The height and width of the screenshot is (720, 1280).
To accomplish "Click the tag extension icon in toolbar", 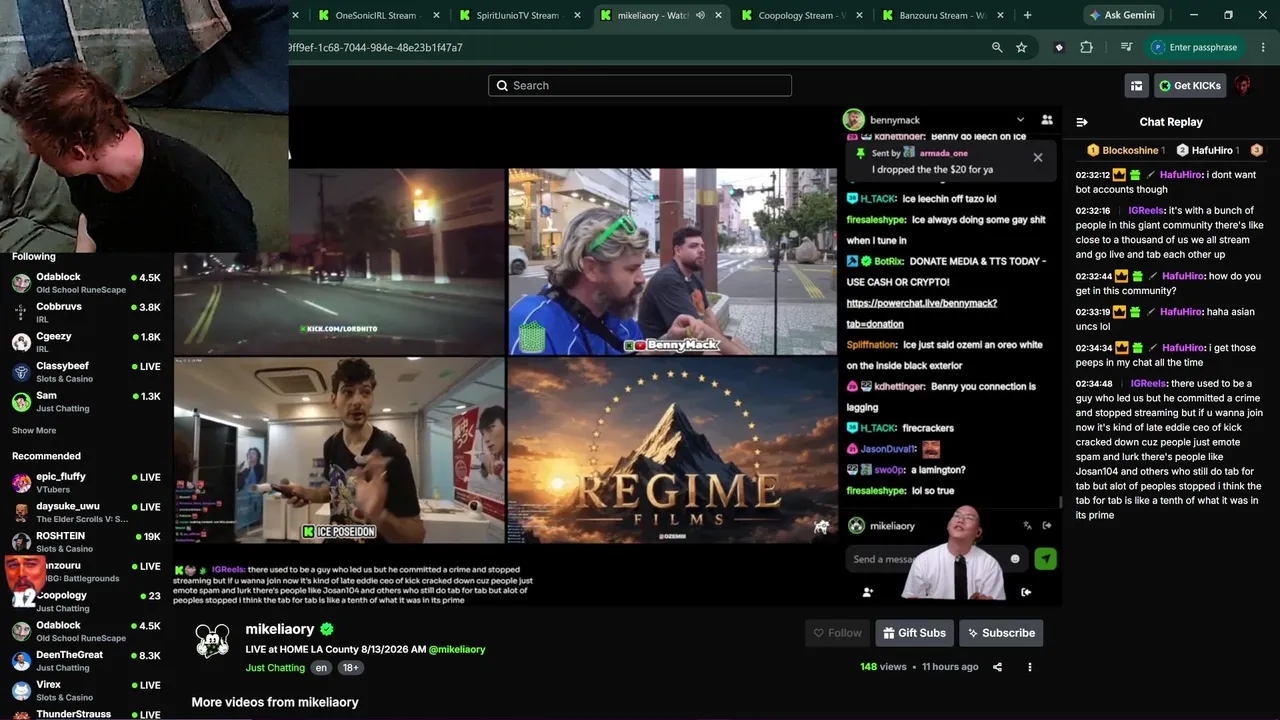I will point(1059,47).
